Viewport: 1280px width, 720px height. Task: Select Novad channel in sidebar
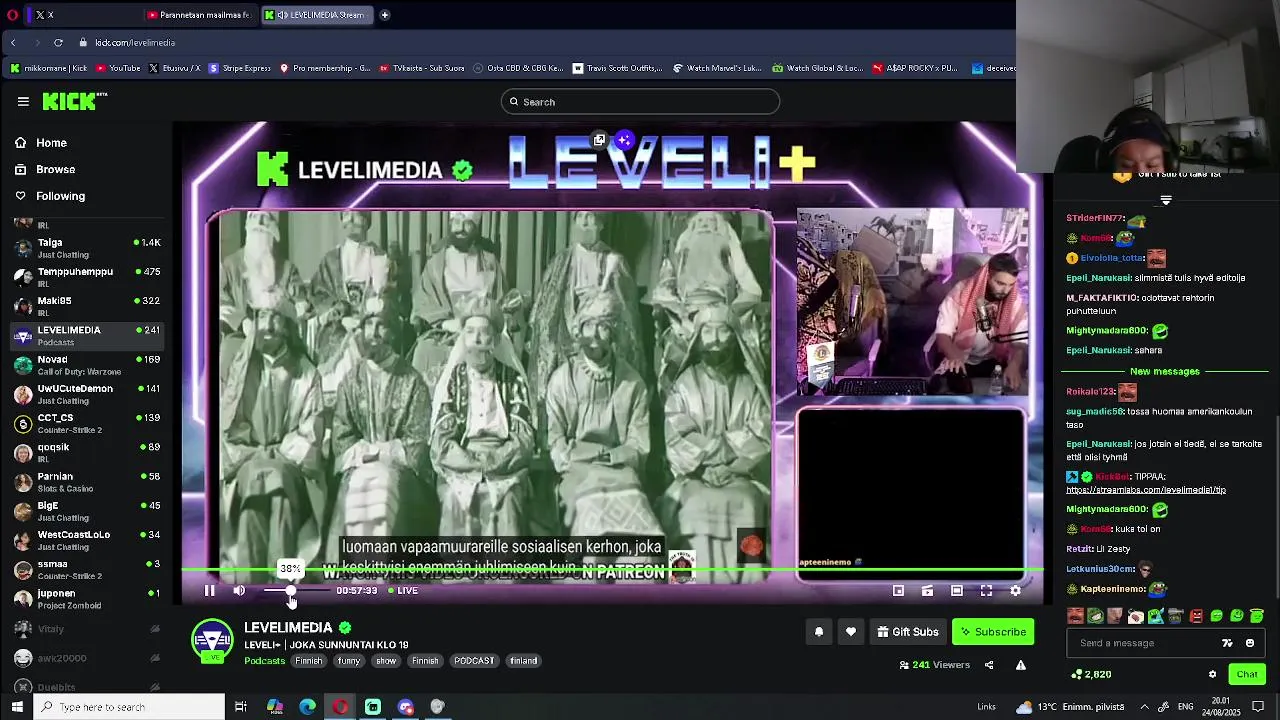click(x=87, y=365)
